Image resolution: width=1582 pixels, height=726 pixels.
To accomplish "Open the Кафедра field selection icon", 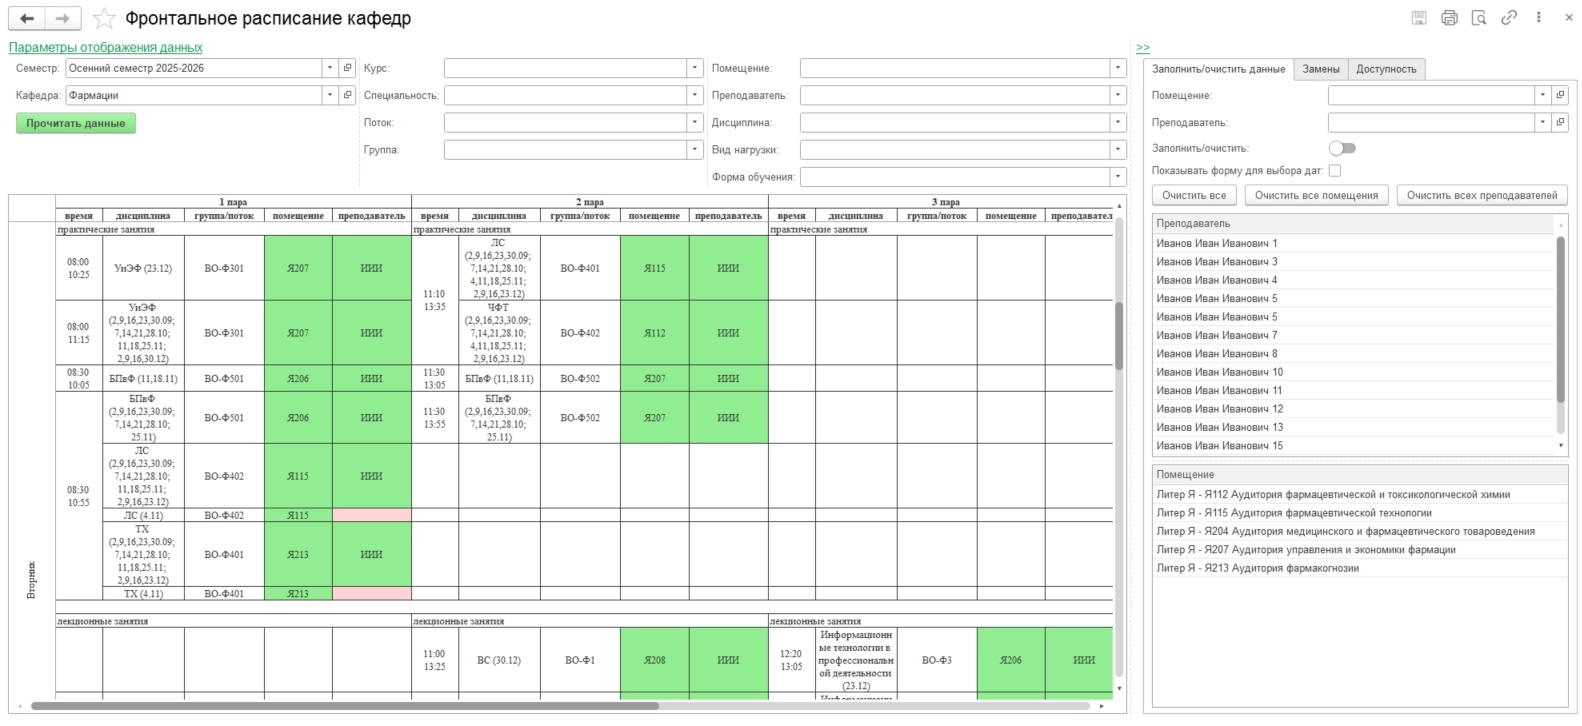I will tap(347, 95).
